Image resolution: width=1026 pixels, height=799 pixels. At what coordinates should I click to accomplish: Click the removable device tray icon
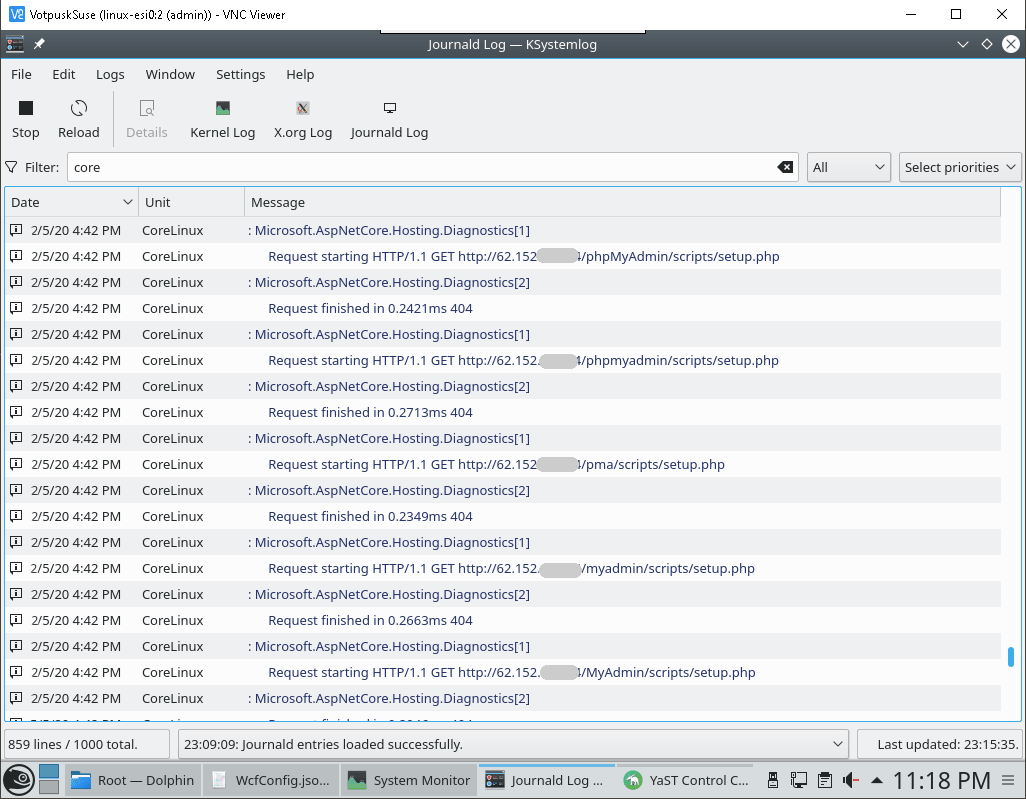(773, 780)
